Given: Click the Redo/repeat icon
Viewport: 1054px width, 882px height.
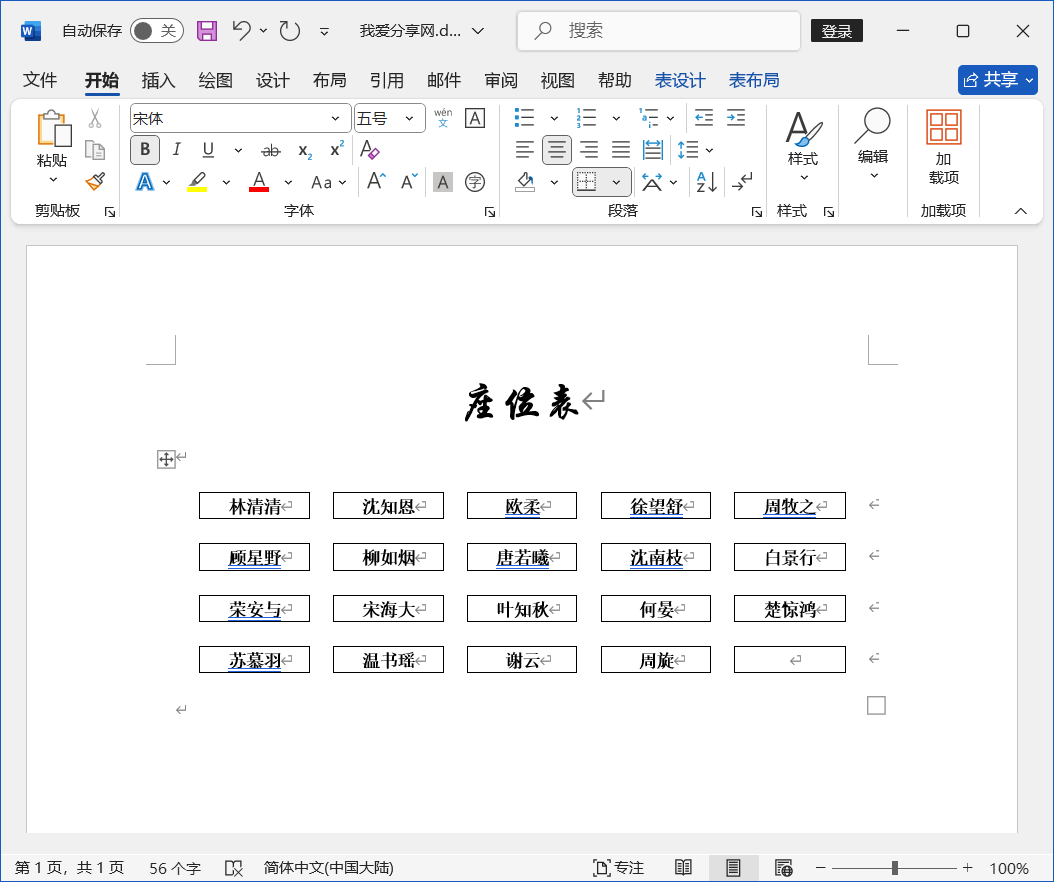Looking at the screenshot, I should click(x=290, y=30).
